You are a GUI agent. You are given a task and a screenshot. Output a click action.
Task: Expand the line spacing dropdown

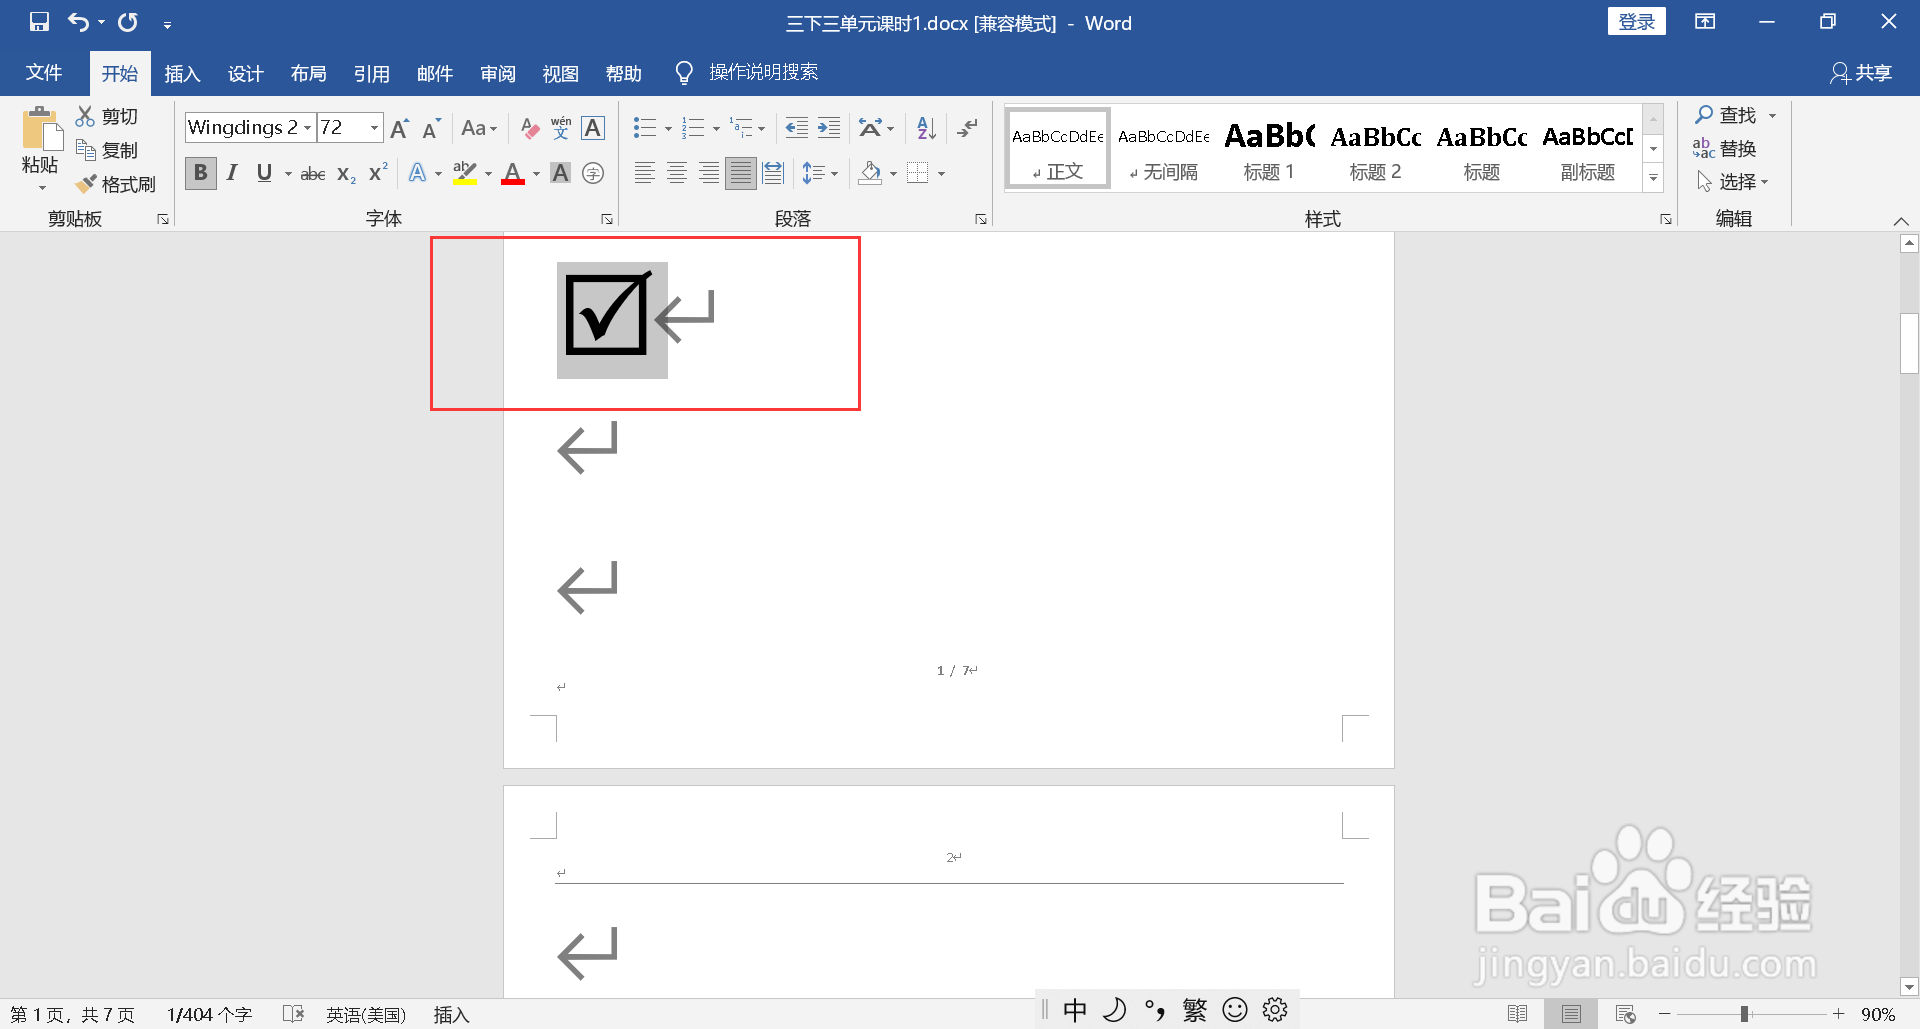(x=834, y=174)
